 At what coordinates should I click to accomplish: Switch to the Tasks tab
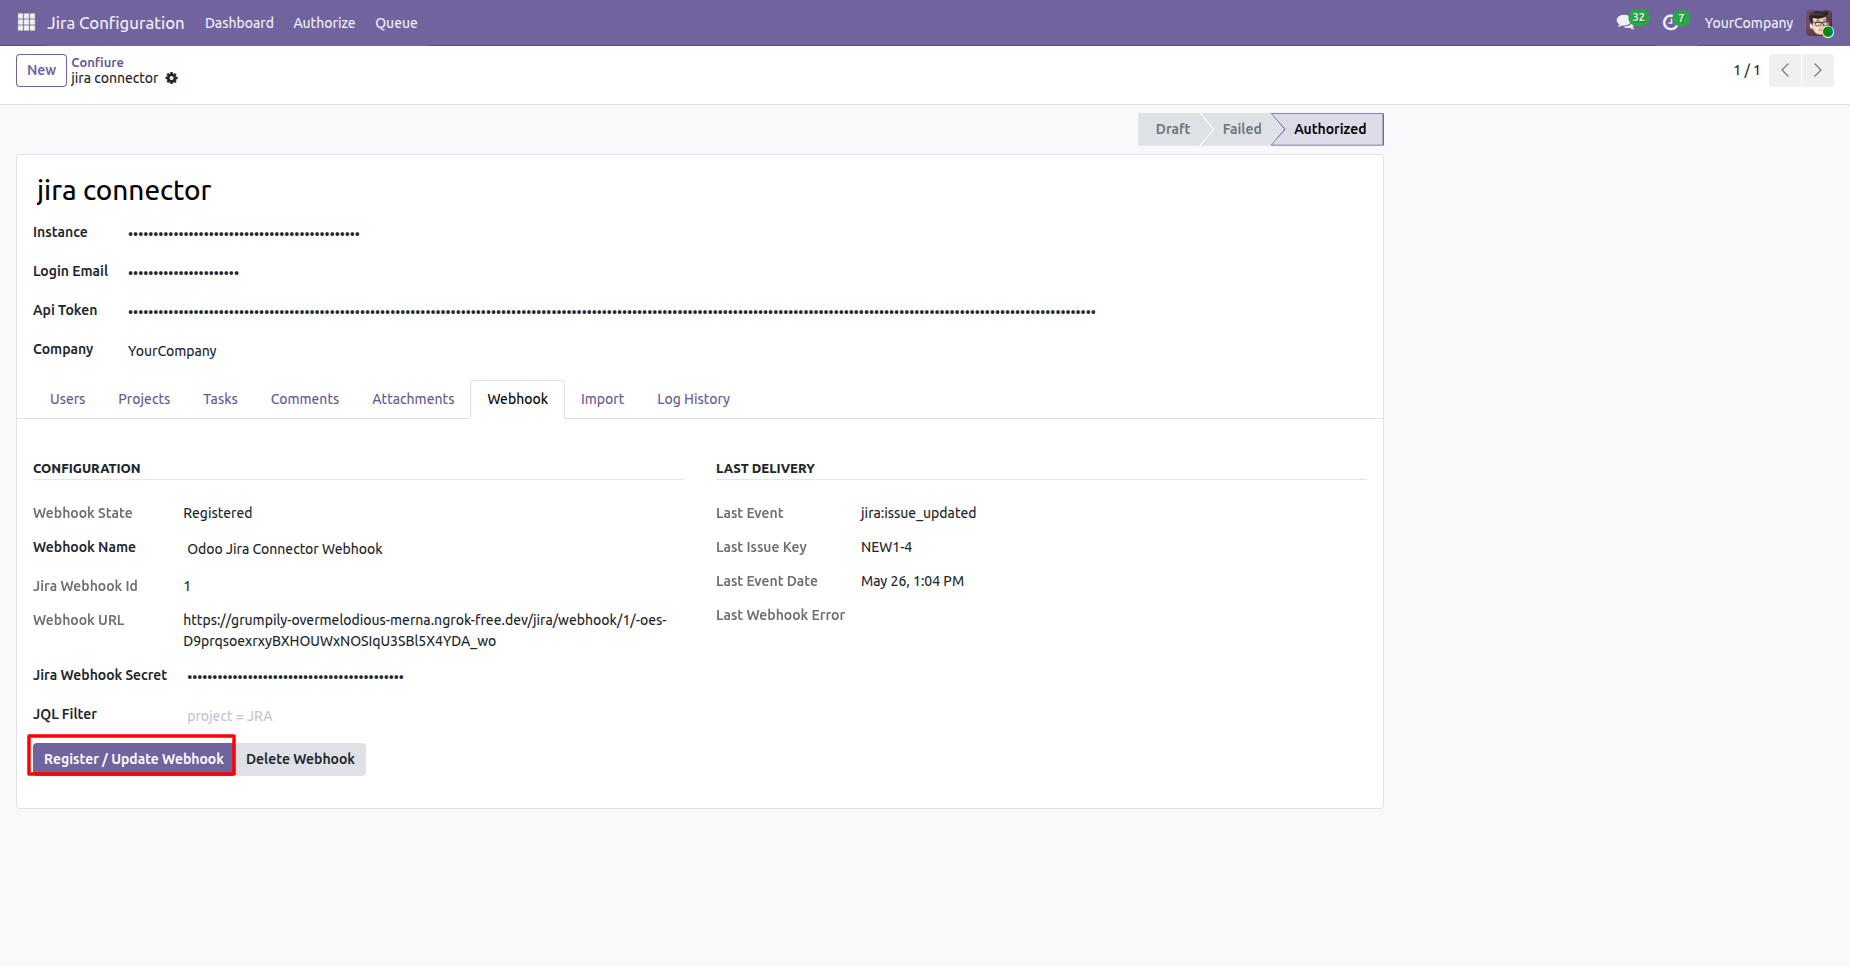click(220, 399)
